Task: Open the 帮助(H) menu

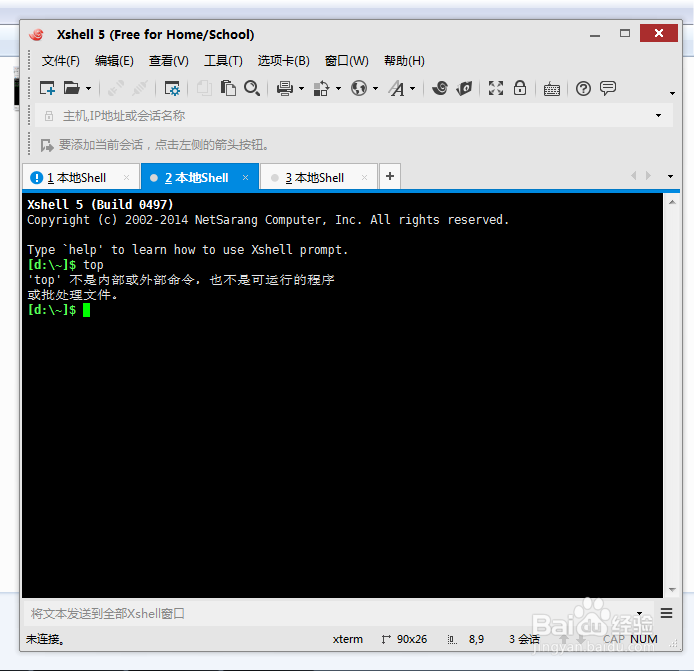Action: pyautogui.click(x=404, y=61)
